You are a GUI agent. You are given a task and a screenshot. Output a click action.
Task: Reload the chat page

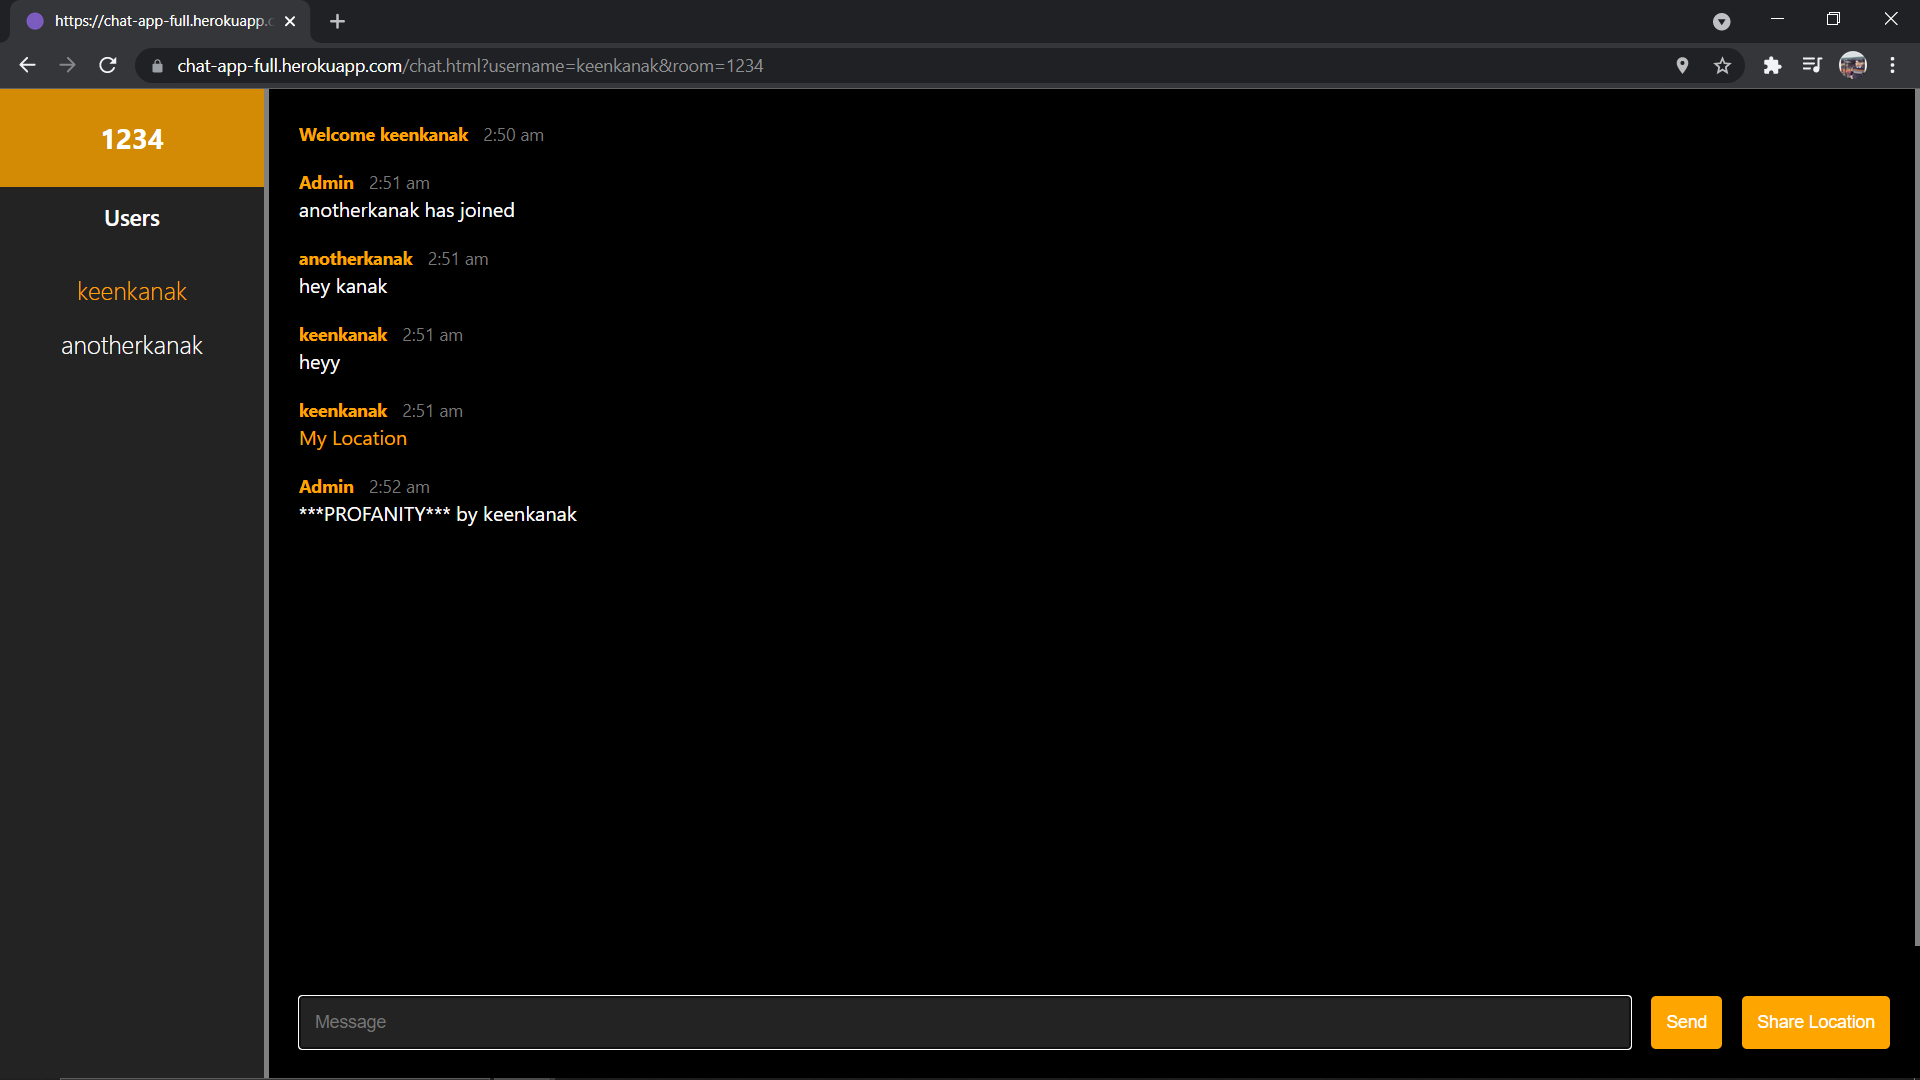[x=108, y=65]
